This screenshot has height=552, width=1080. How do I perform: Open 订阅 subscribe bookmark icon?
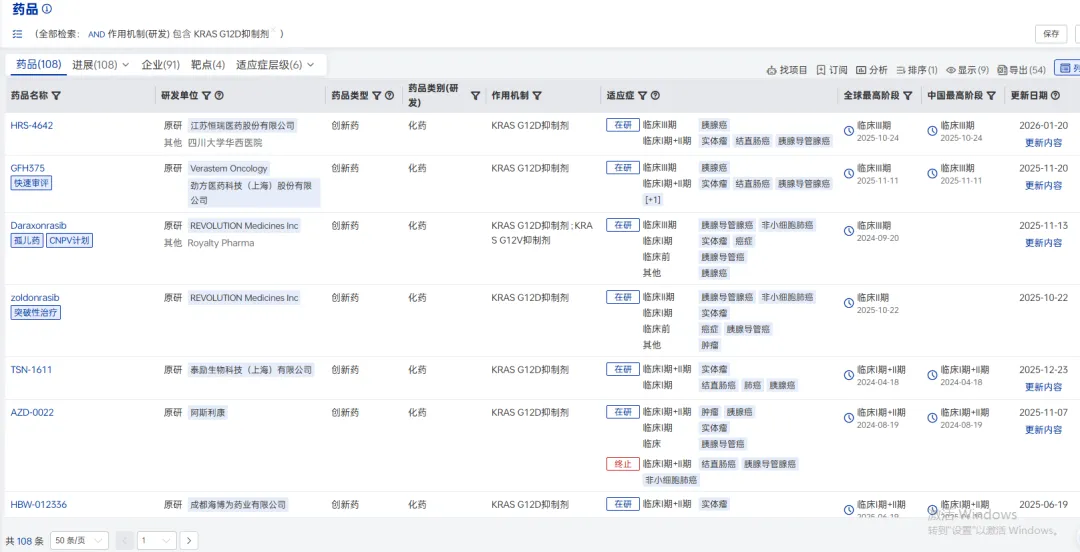pos(821,70)
